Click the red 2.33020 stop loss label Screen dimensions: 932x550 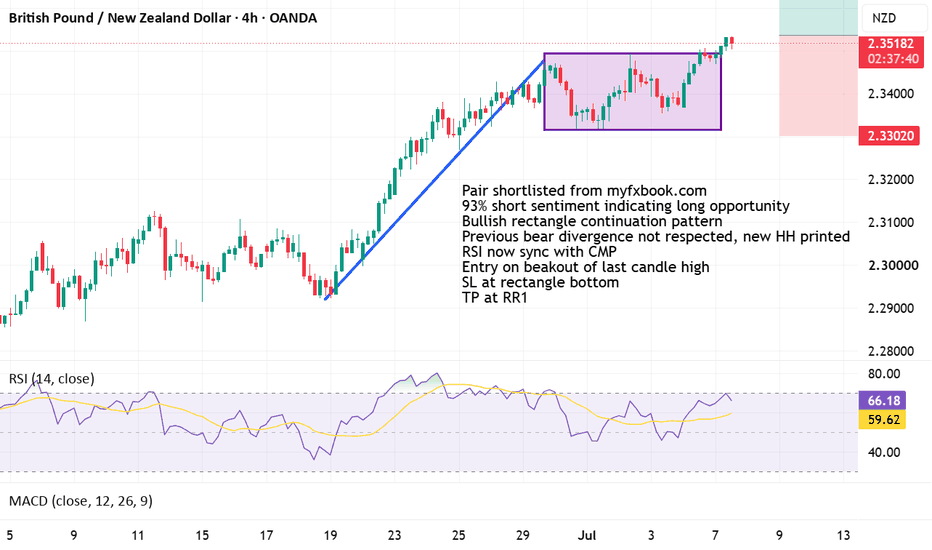click(x=889, y=136)
